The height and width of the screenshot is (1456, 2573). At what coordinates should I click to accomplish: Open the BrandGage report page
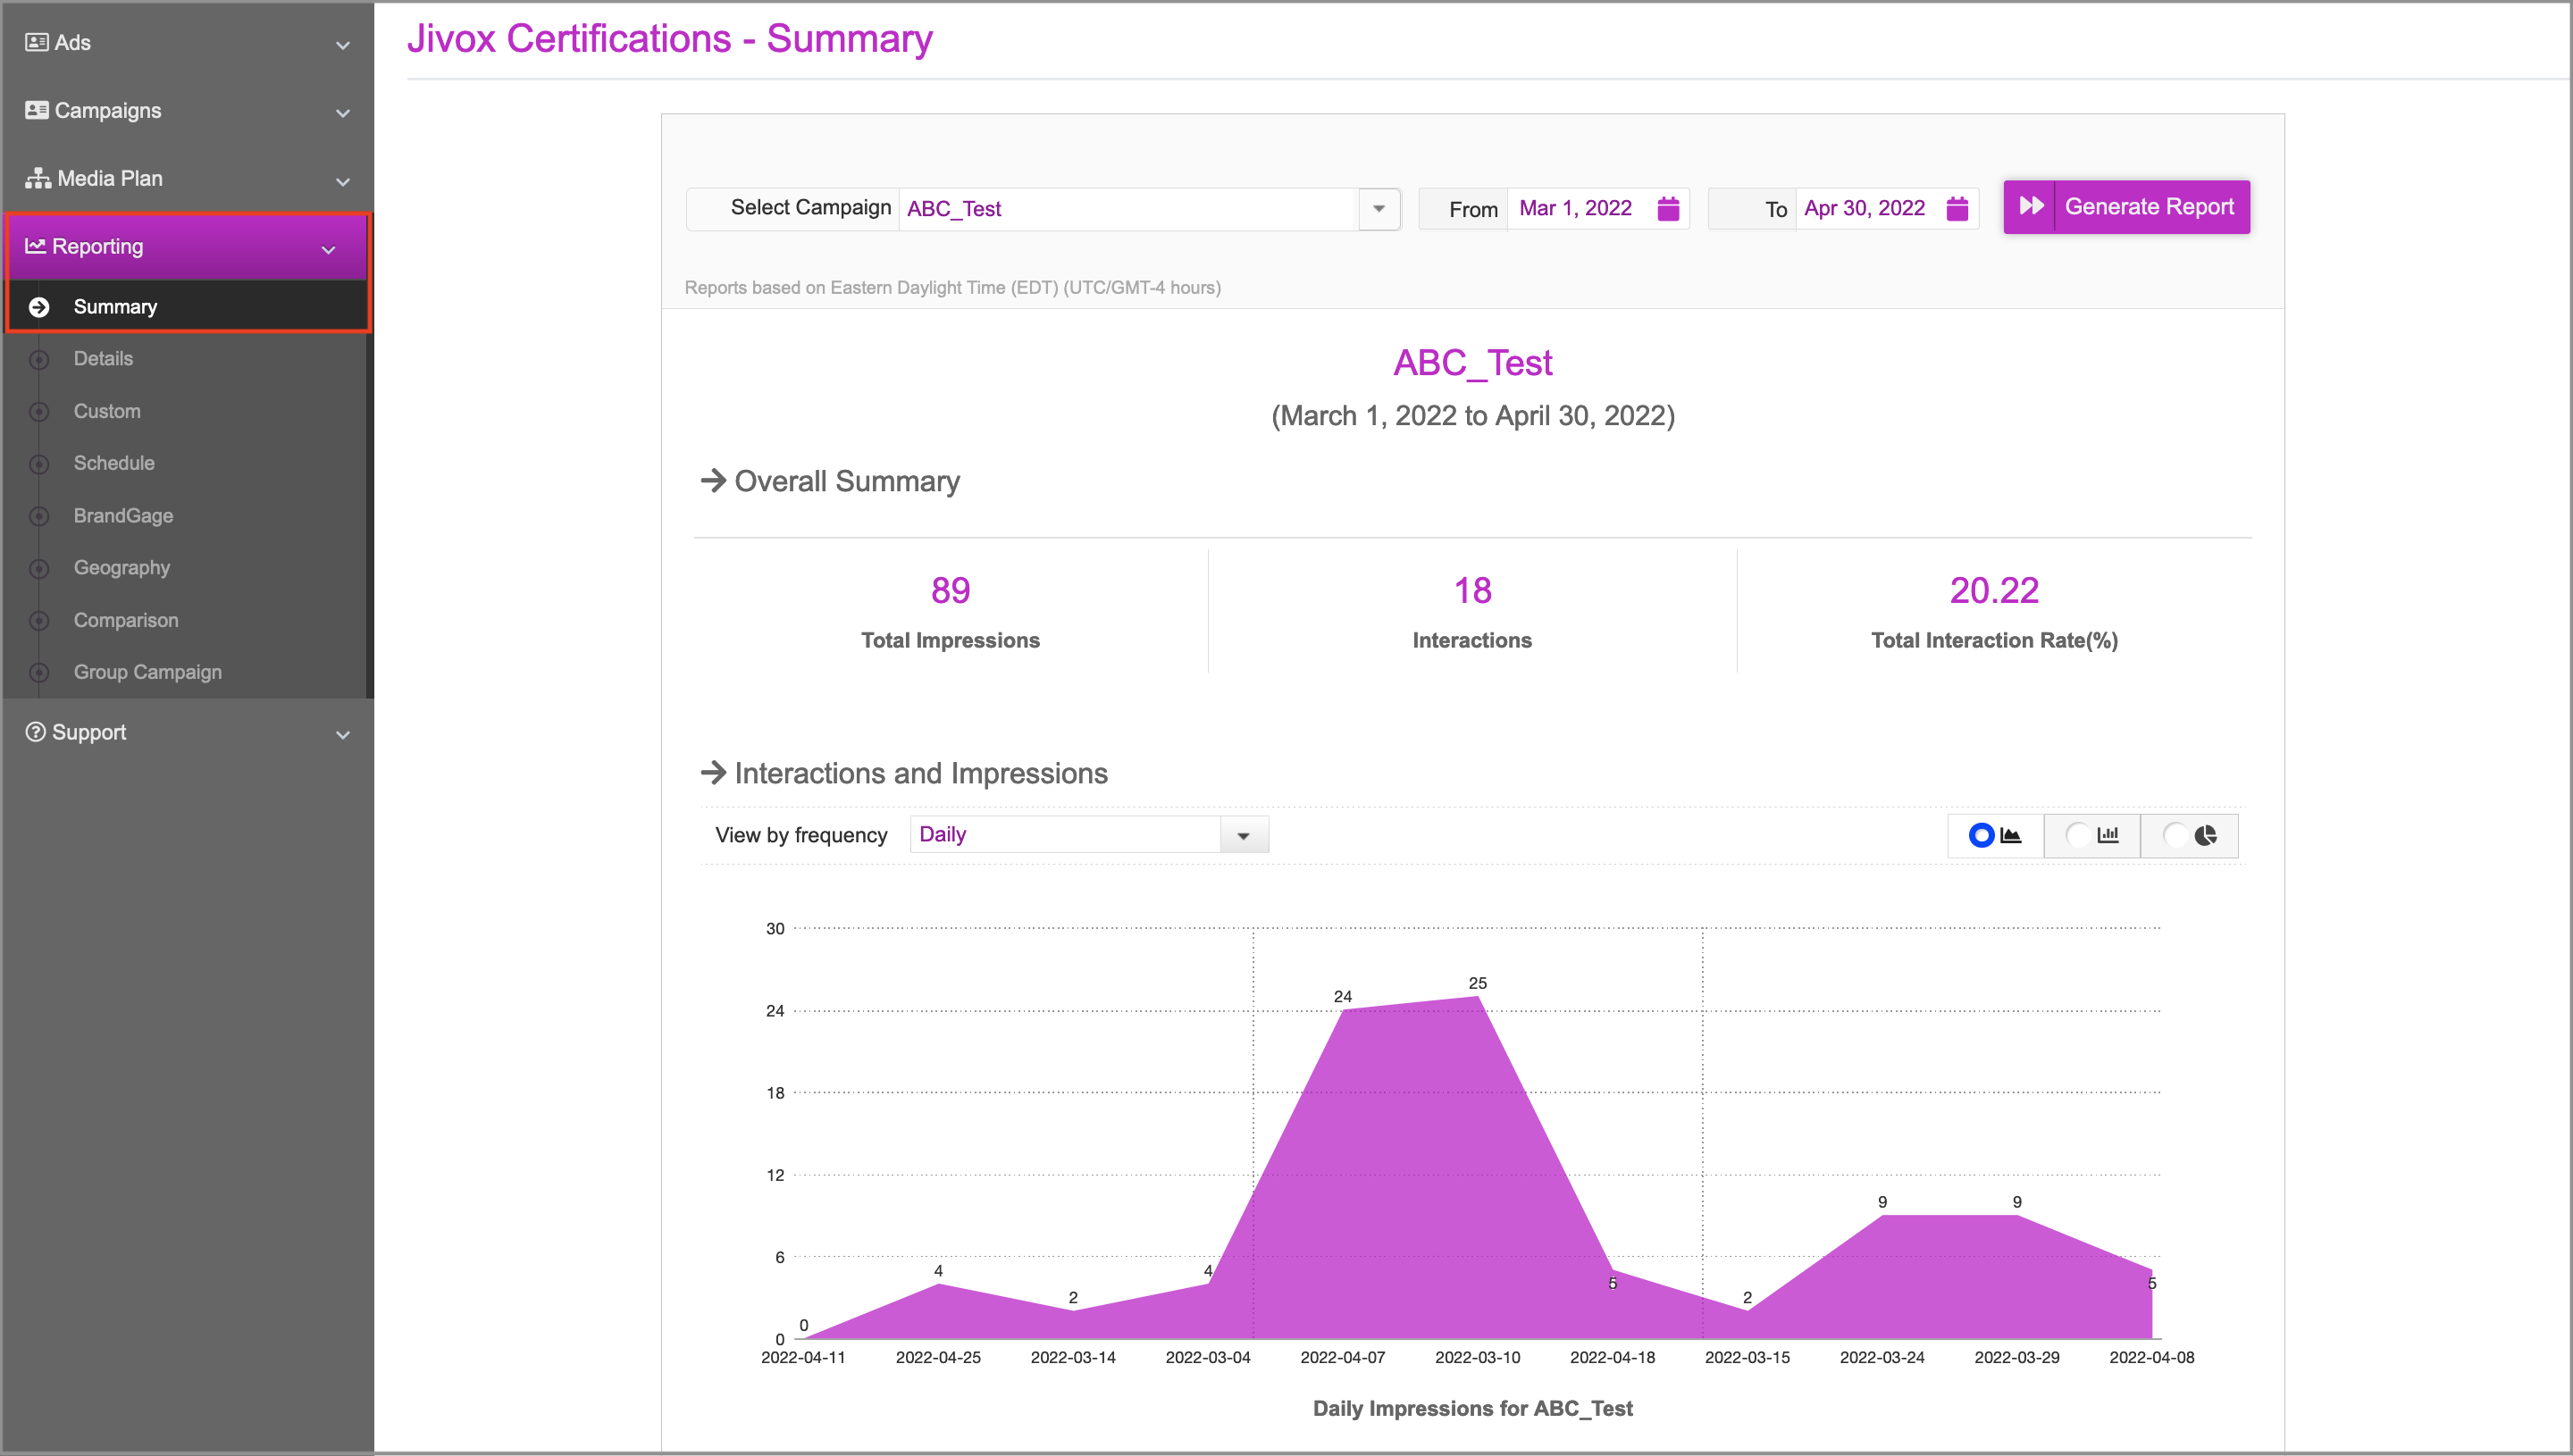(x=123, y=516)
